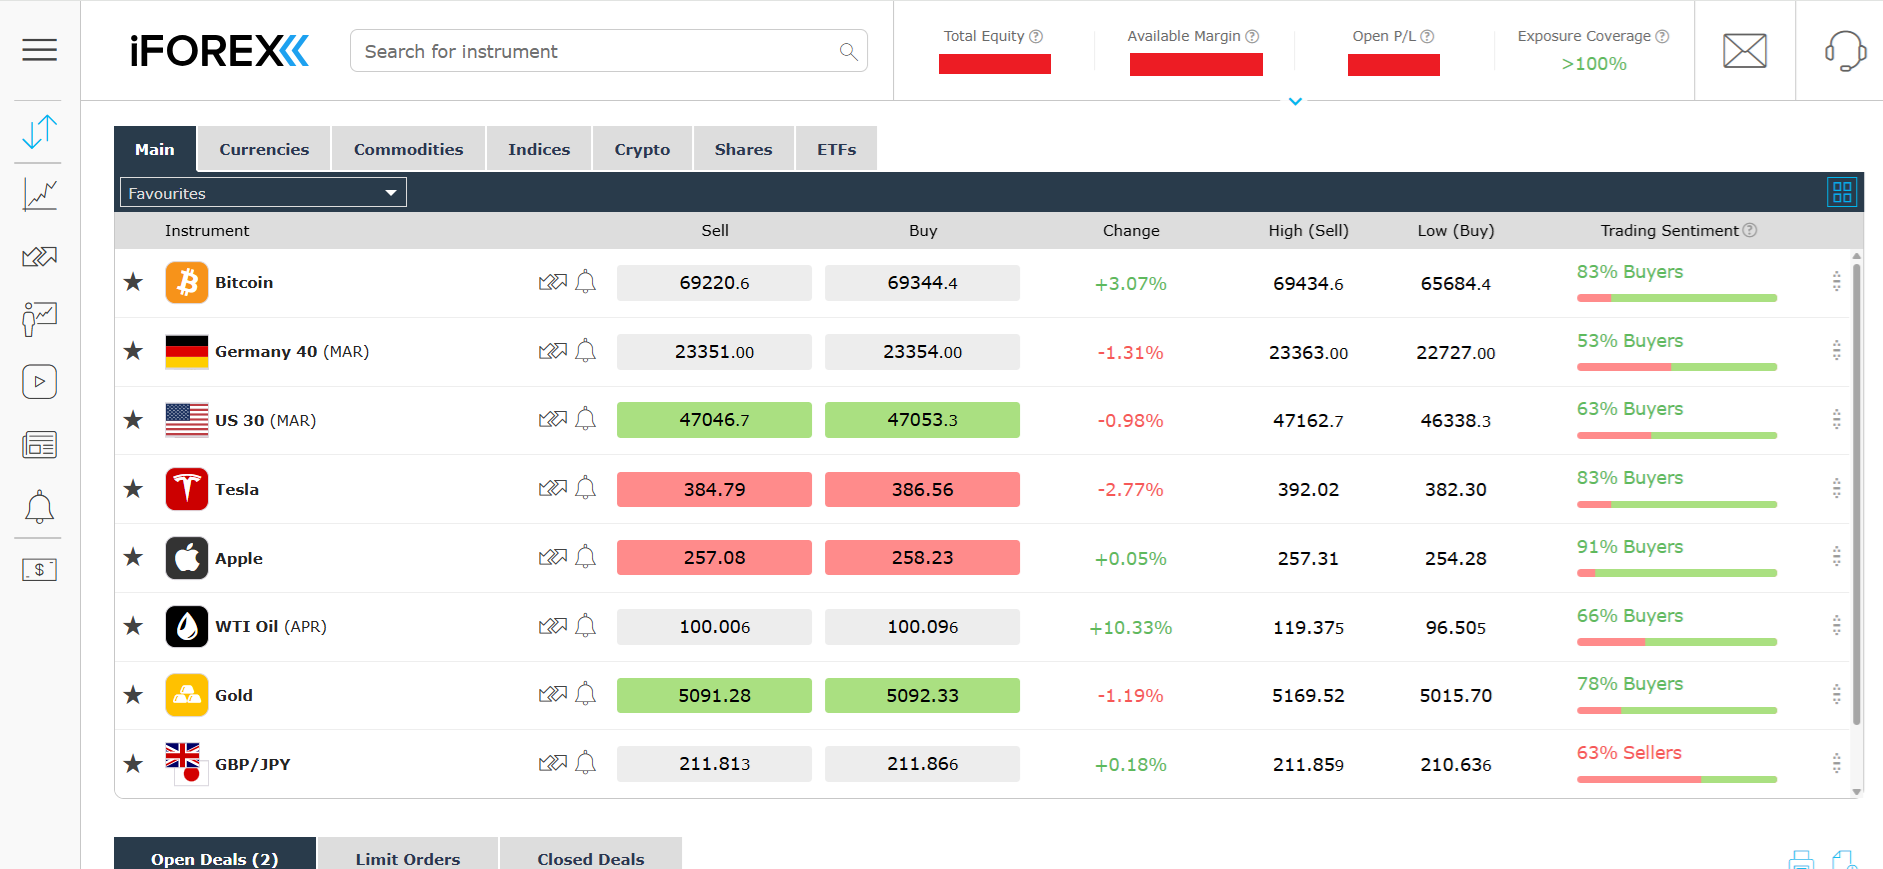Image resolution: width=1883 pixels, height=869 pixels.
Task: Toggle favourite star for Apple
Action: [x=133, y=557]
